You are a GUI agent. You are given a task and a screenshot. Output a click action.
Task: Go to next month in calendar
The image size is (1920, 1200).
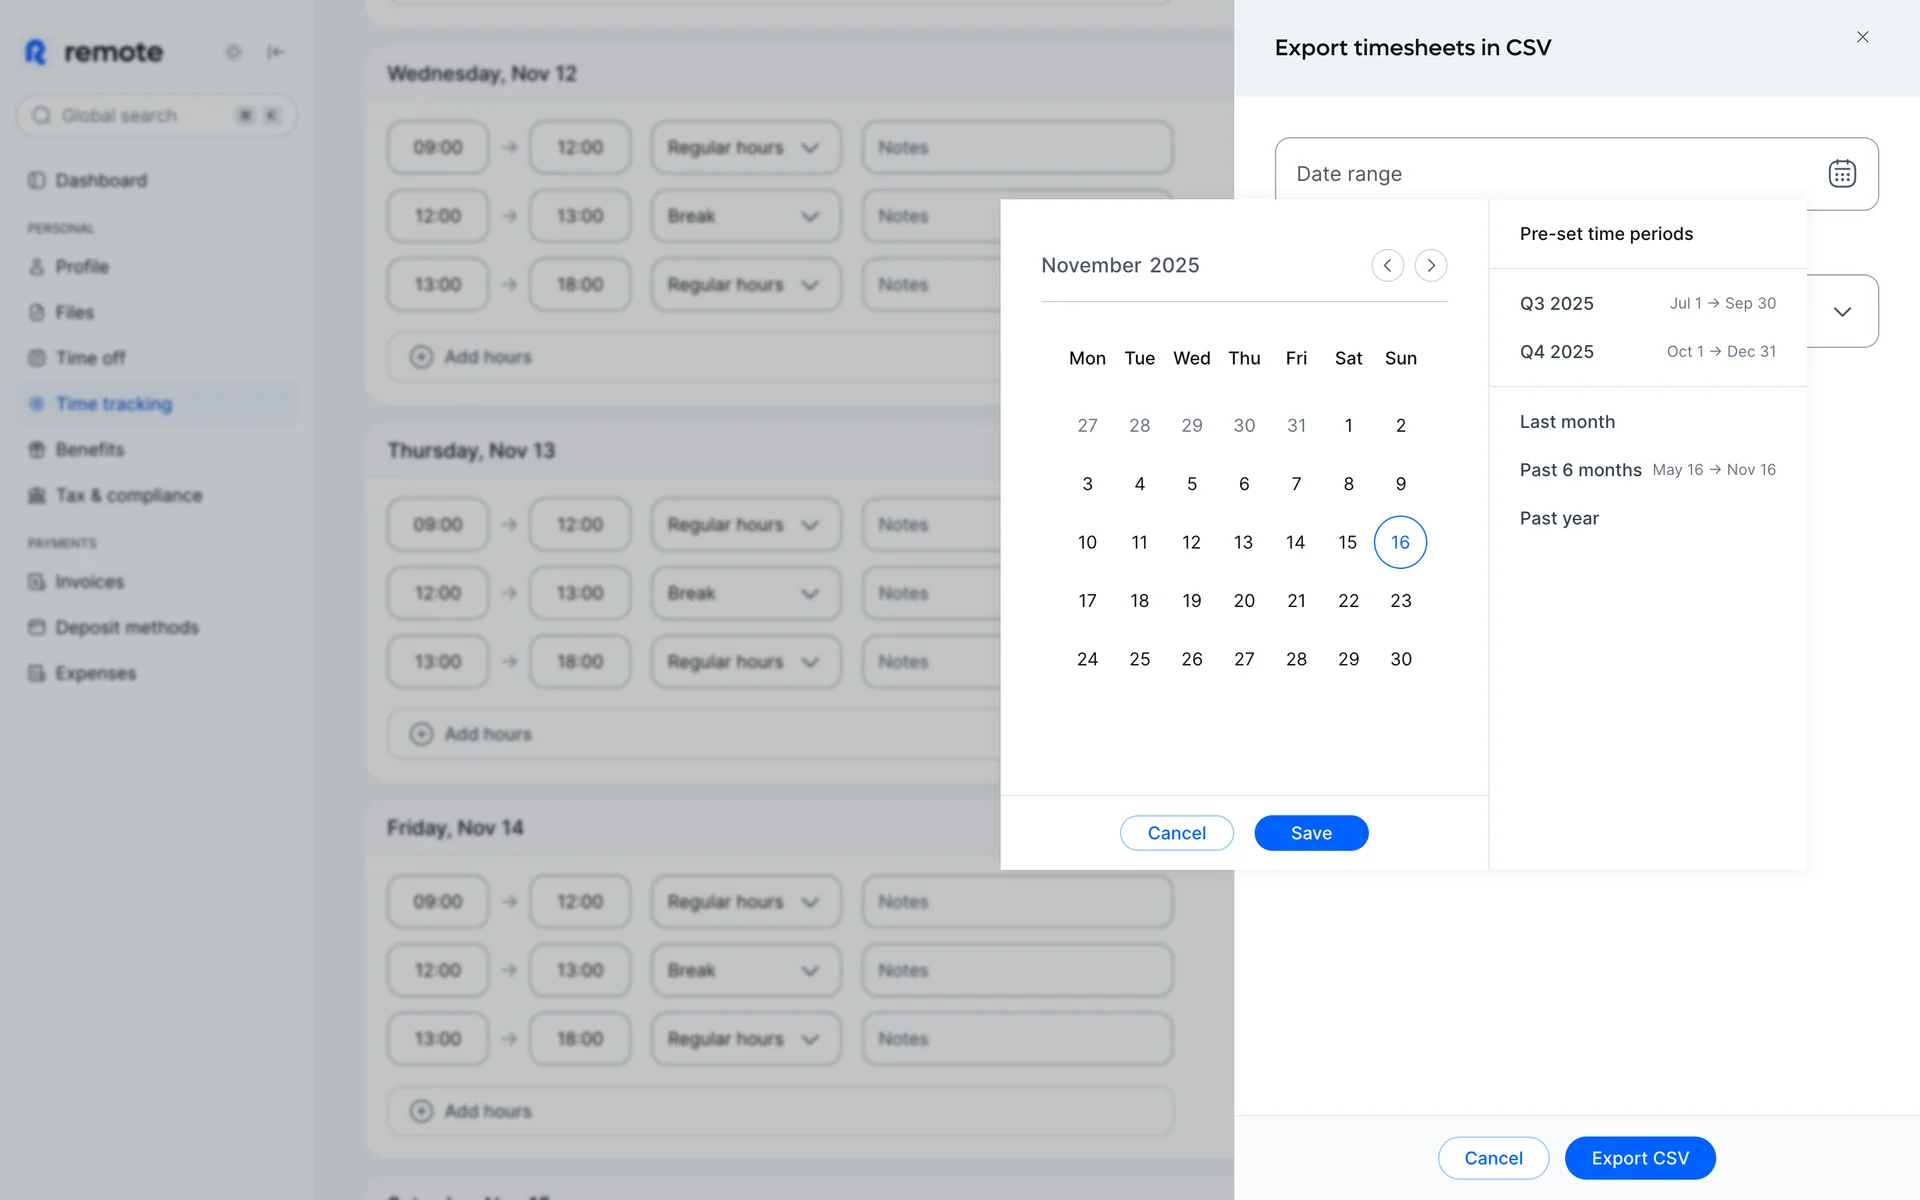tap(1431, 265)
